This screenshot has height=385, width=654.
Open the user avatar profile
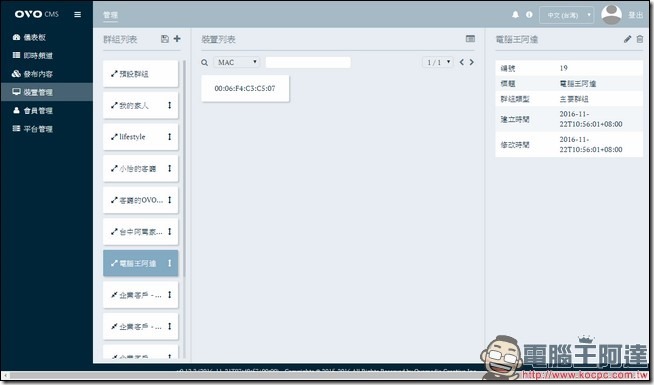[x=611, y=15]
